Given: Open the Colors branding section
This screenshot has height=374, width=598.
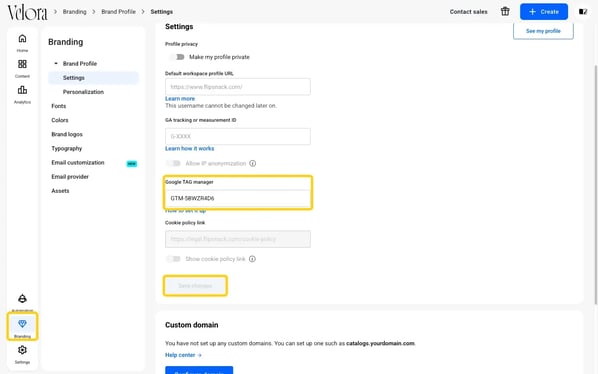Looking at the screenshot, I should point(59,120).
